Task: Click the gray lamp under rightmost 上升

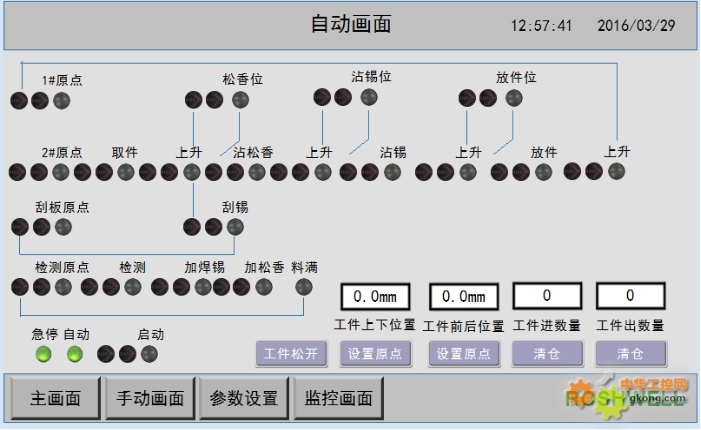Action: (617, 171)
